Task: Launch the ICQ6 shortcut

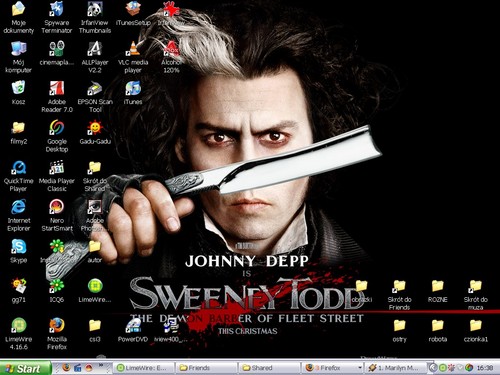Action: pyautogui.click(x=57, y=290)
